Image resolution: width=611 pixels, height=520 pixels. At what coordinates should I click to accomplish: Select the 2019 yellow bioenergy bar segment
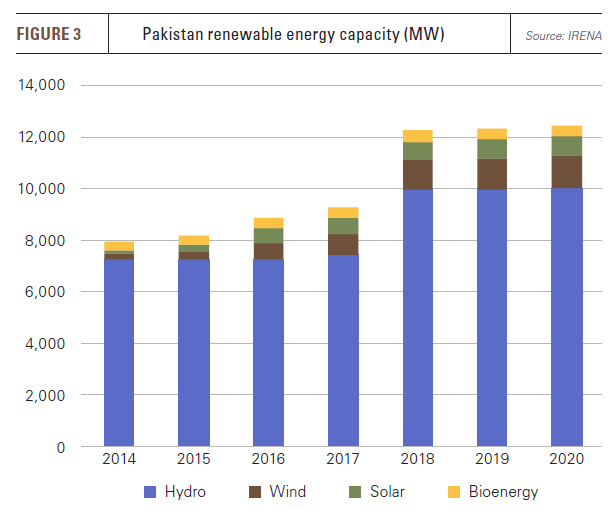(x=492, y=133)
